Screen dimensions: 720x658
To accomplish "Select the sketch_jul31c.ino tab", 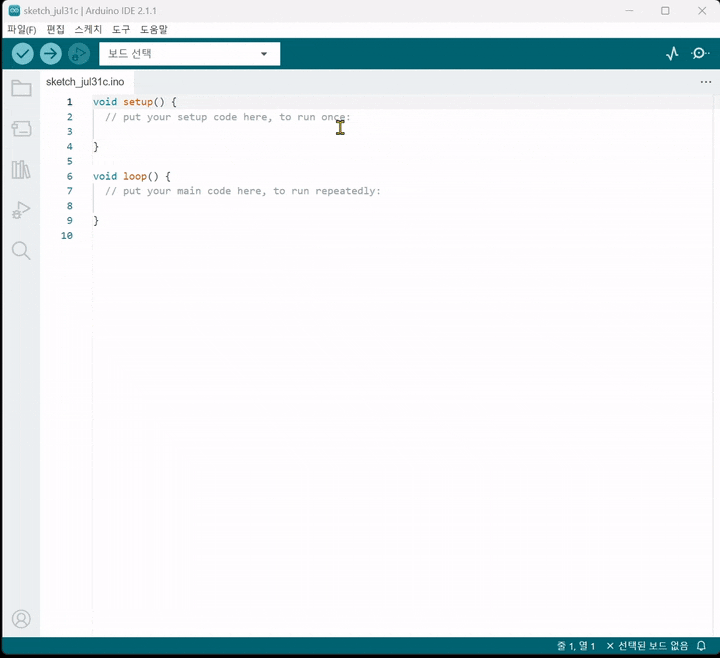I will click(x=85, y=82).
